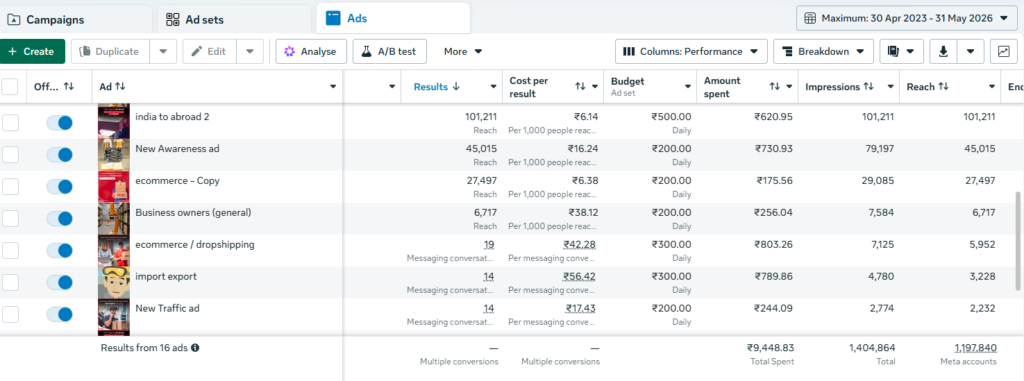Open the Breakdown dropdown
The height and width of the screenshot is (381, 1024).
[x=824, y=52]
